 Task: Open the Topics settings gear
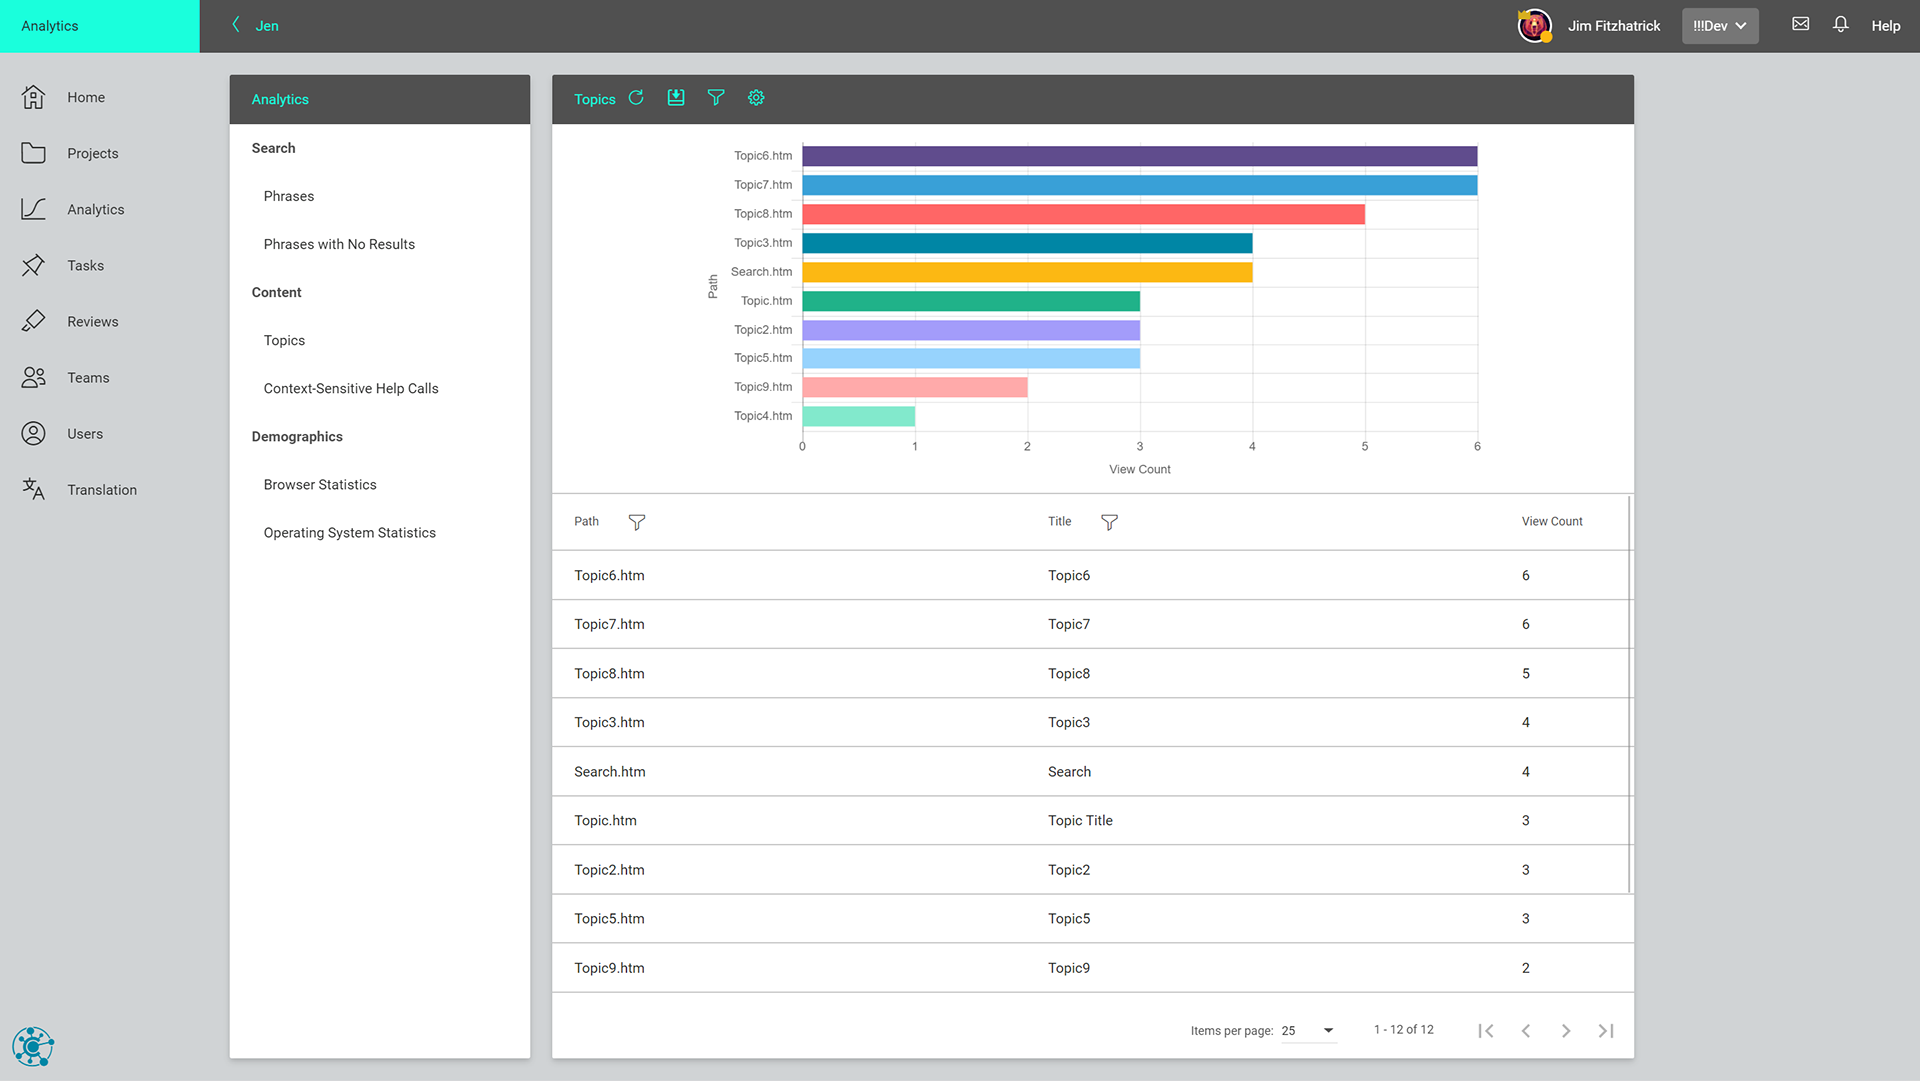point(756,98)
